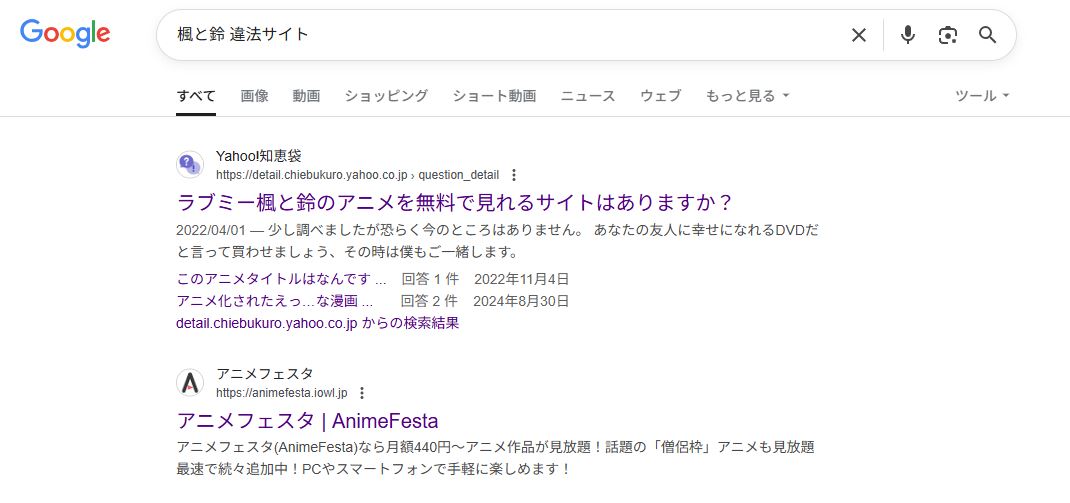1070x503 pixels.
Task: Click the 2022年11月4日 date text
Action: 521,278
